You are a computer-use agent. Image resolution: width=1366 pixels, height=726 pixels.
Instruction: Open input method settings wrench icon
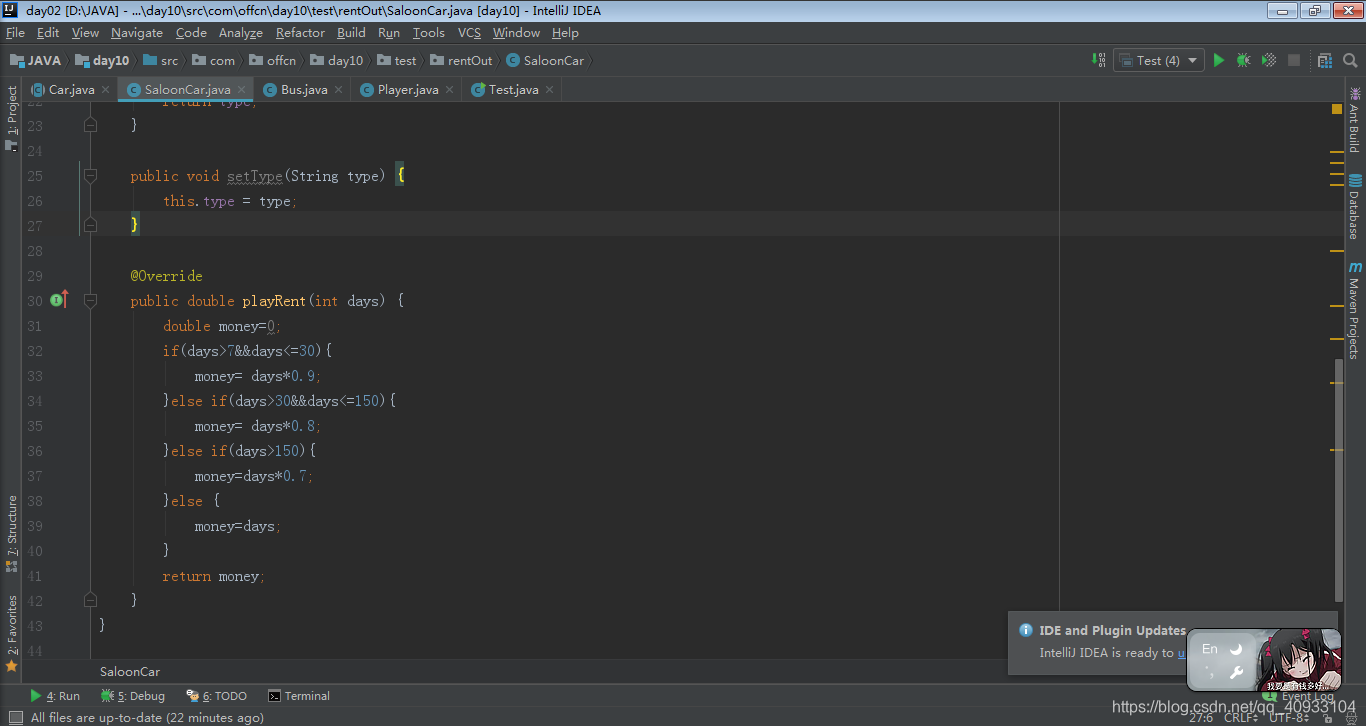[x=1236, y=673]
